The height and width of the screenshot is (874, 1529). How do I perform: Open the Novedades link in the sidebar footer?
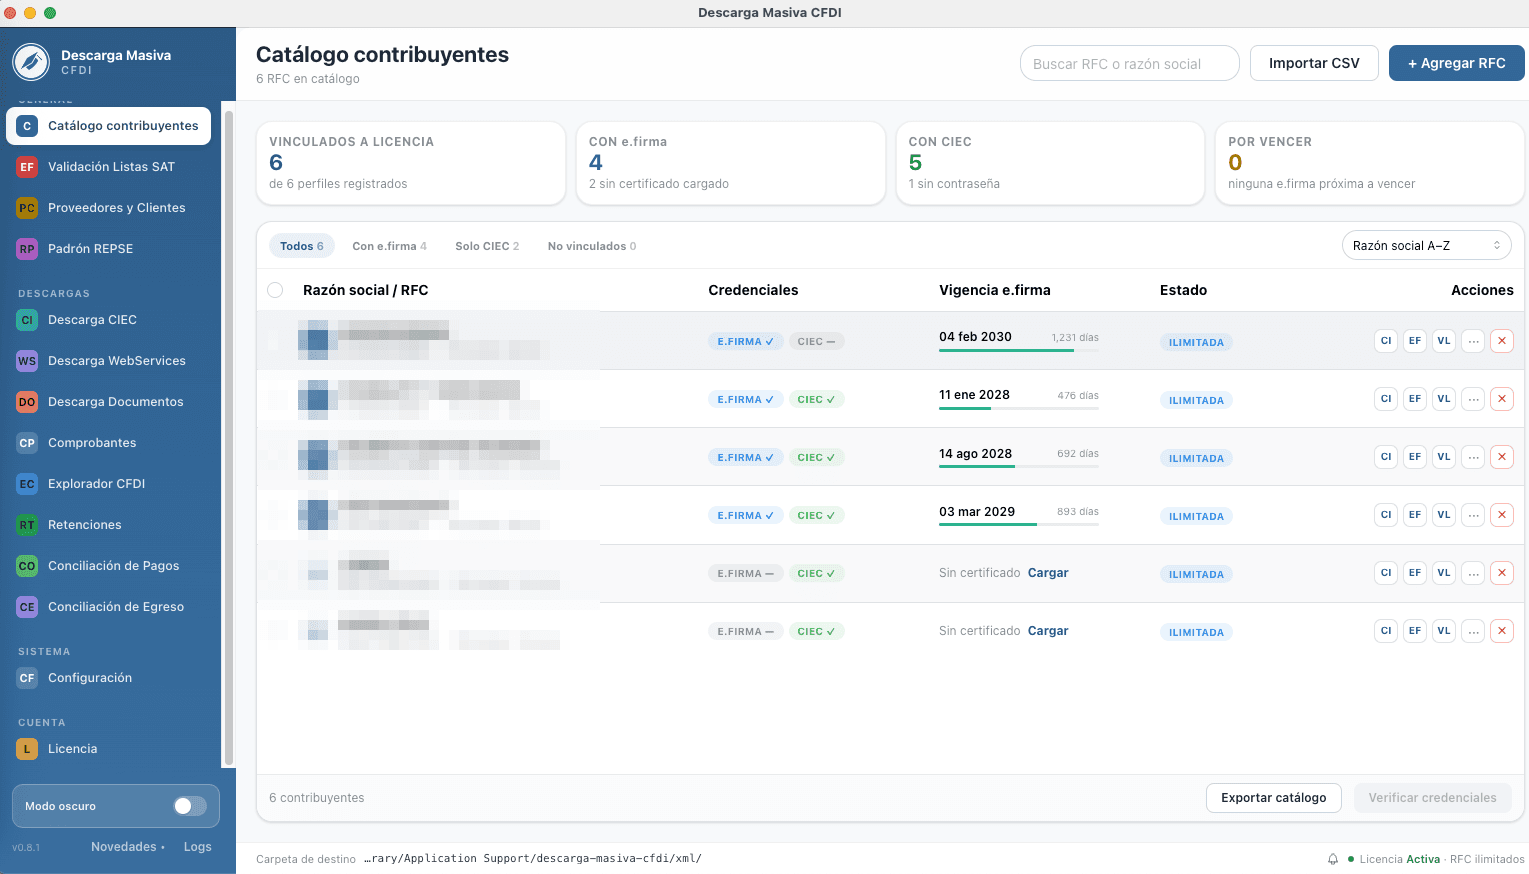pyautogui.click(x=128, y=847)
